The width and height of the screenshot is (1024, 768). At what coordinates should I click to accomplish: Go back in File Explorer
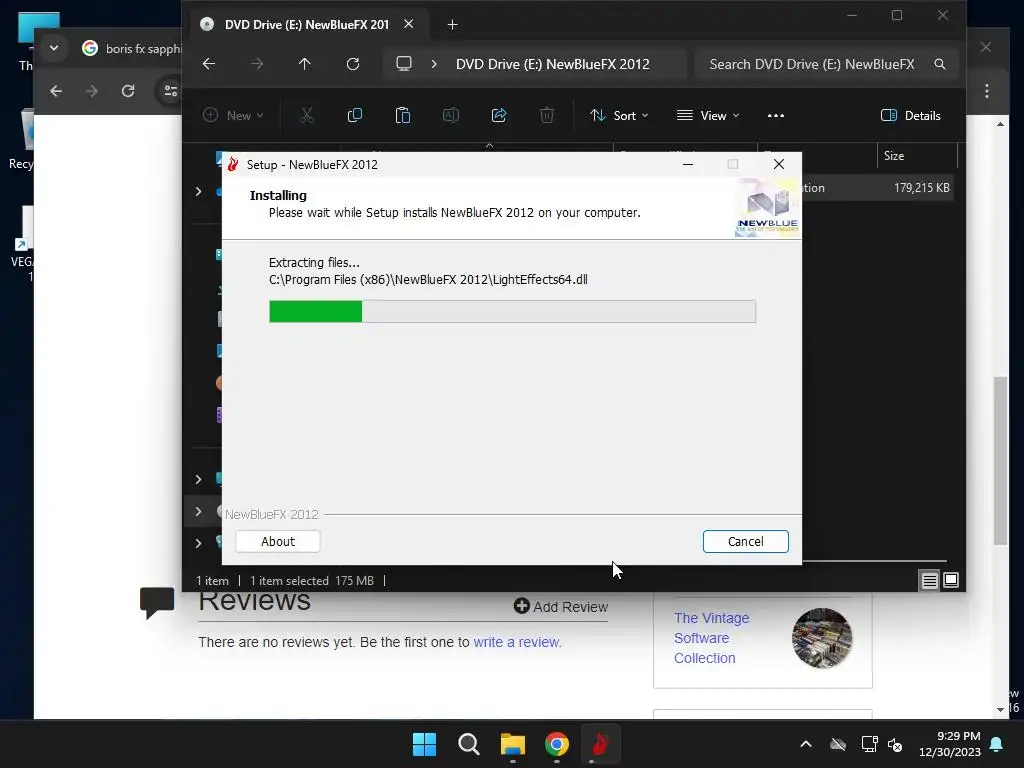click(x=209, y=64)
